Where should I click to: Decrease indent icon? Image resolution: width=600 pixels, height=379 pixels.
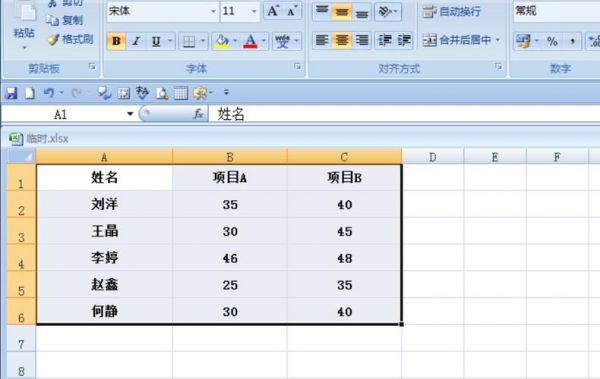(x=384, y=40)
